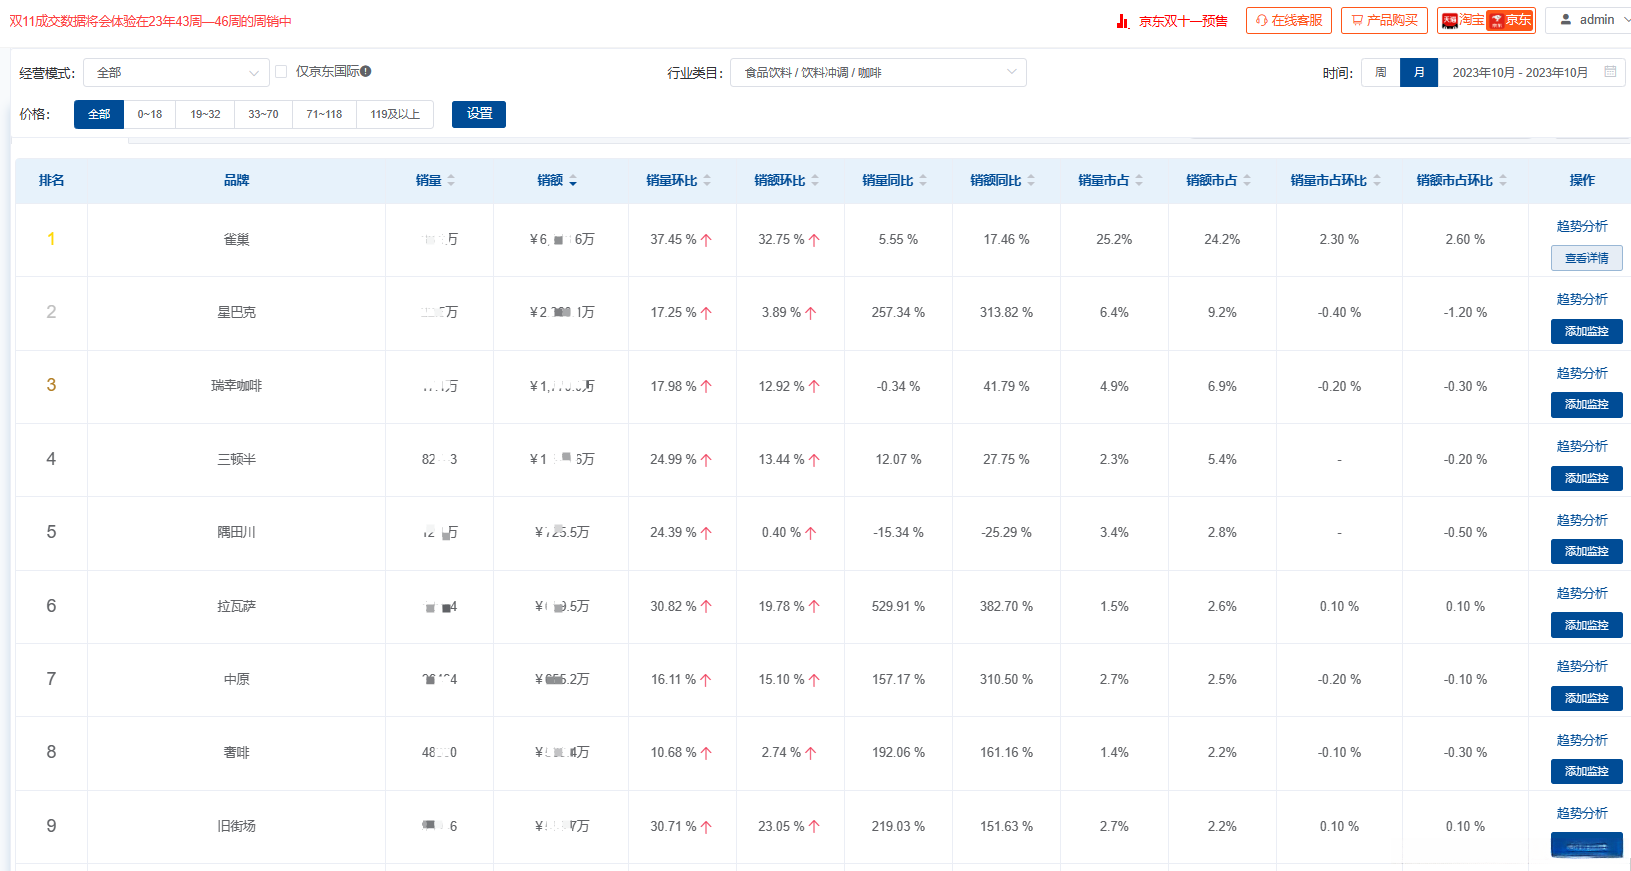Click 添加监控 in the 奢啡 row
This screenshot has height=871, width=1631.
[1587, 771]
